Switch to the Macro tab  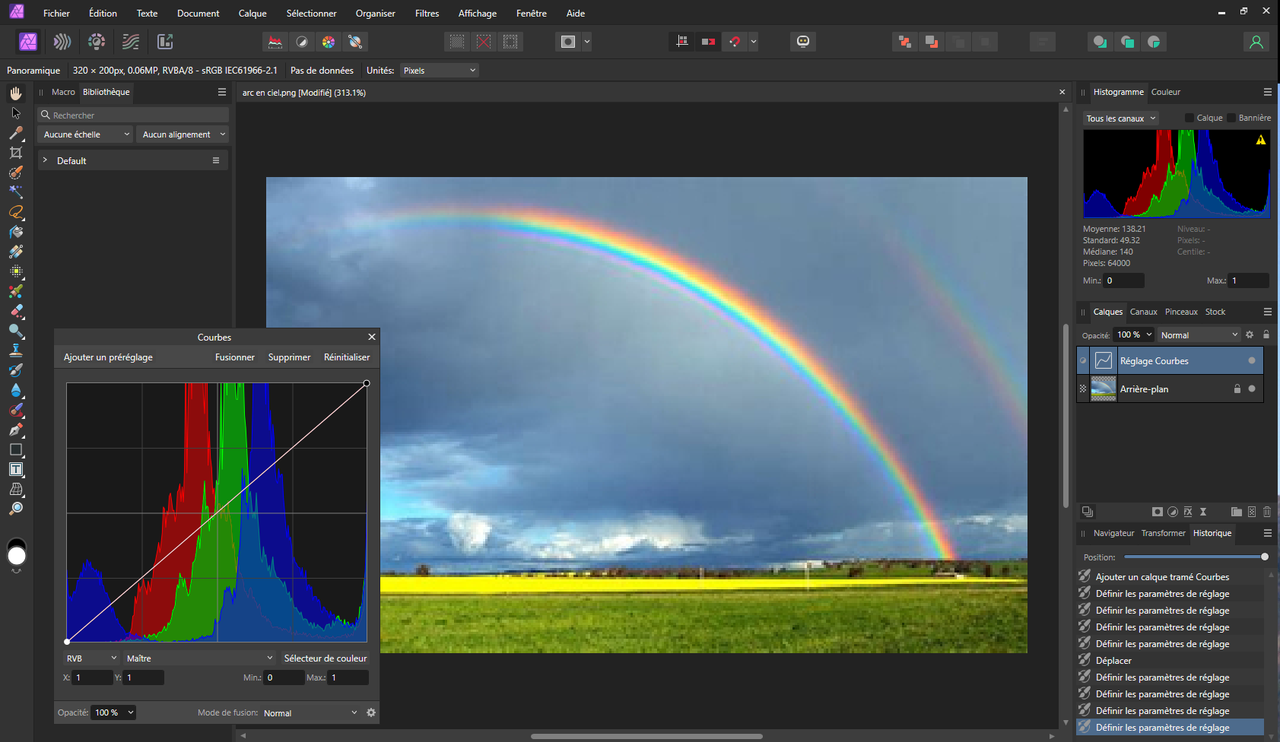[x=63, y=92]
